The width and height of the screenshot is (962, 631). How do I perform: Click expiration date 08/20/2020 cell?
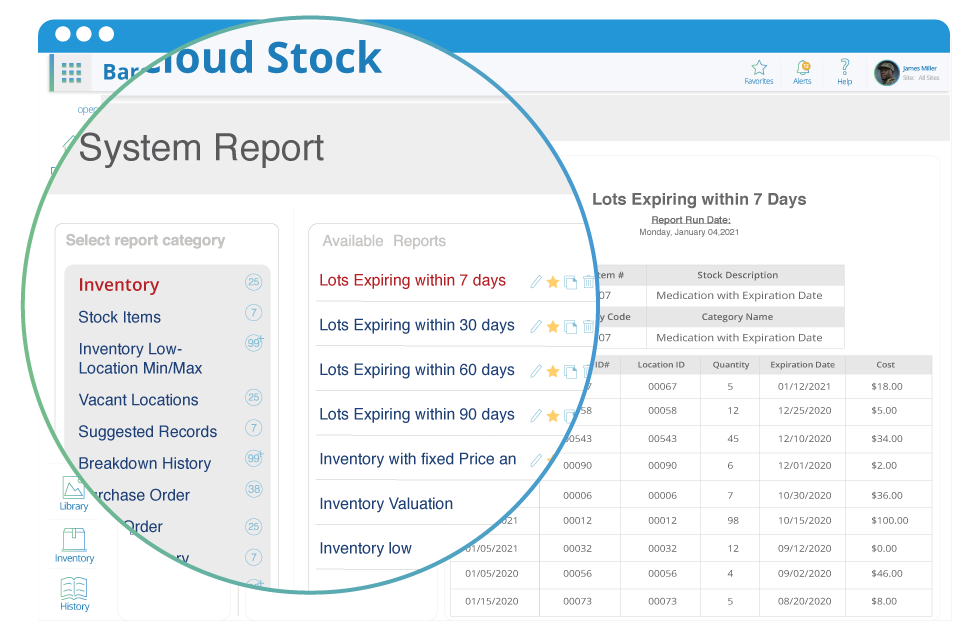click(x=804, y=602)
